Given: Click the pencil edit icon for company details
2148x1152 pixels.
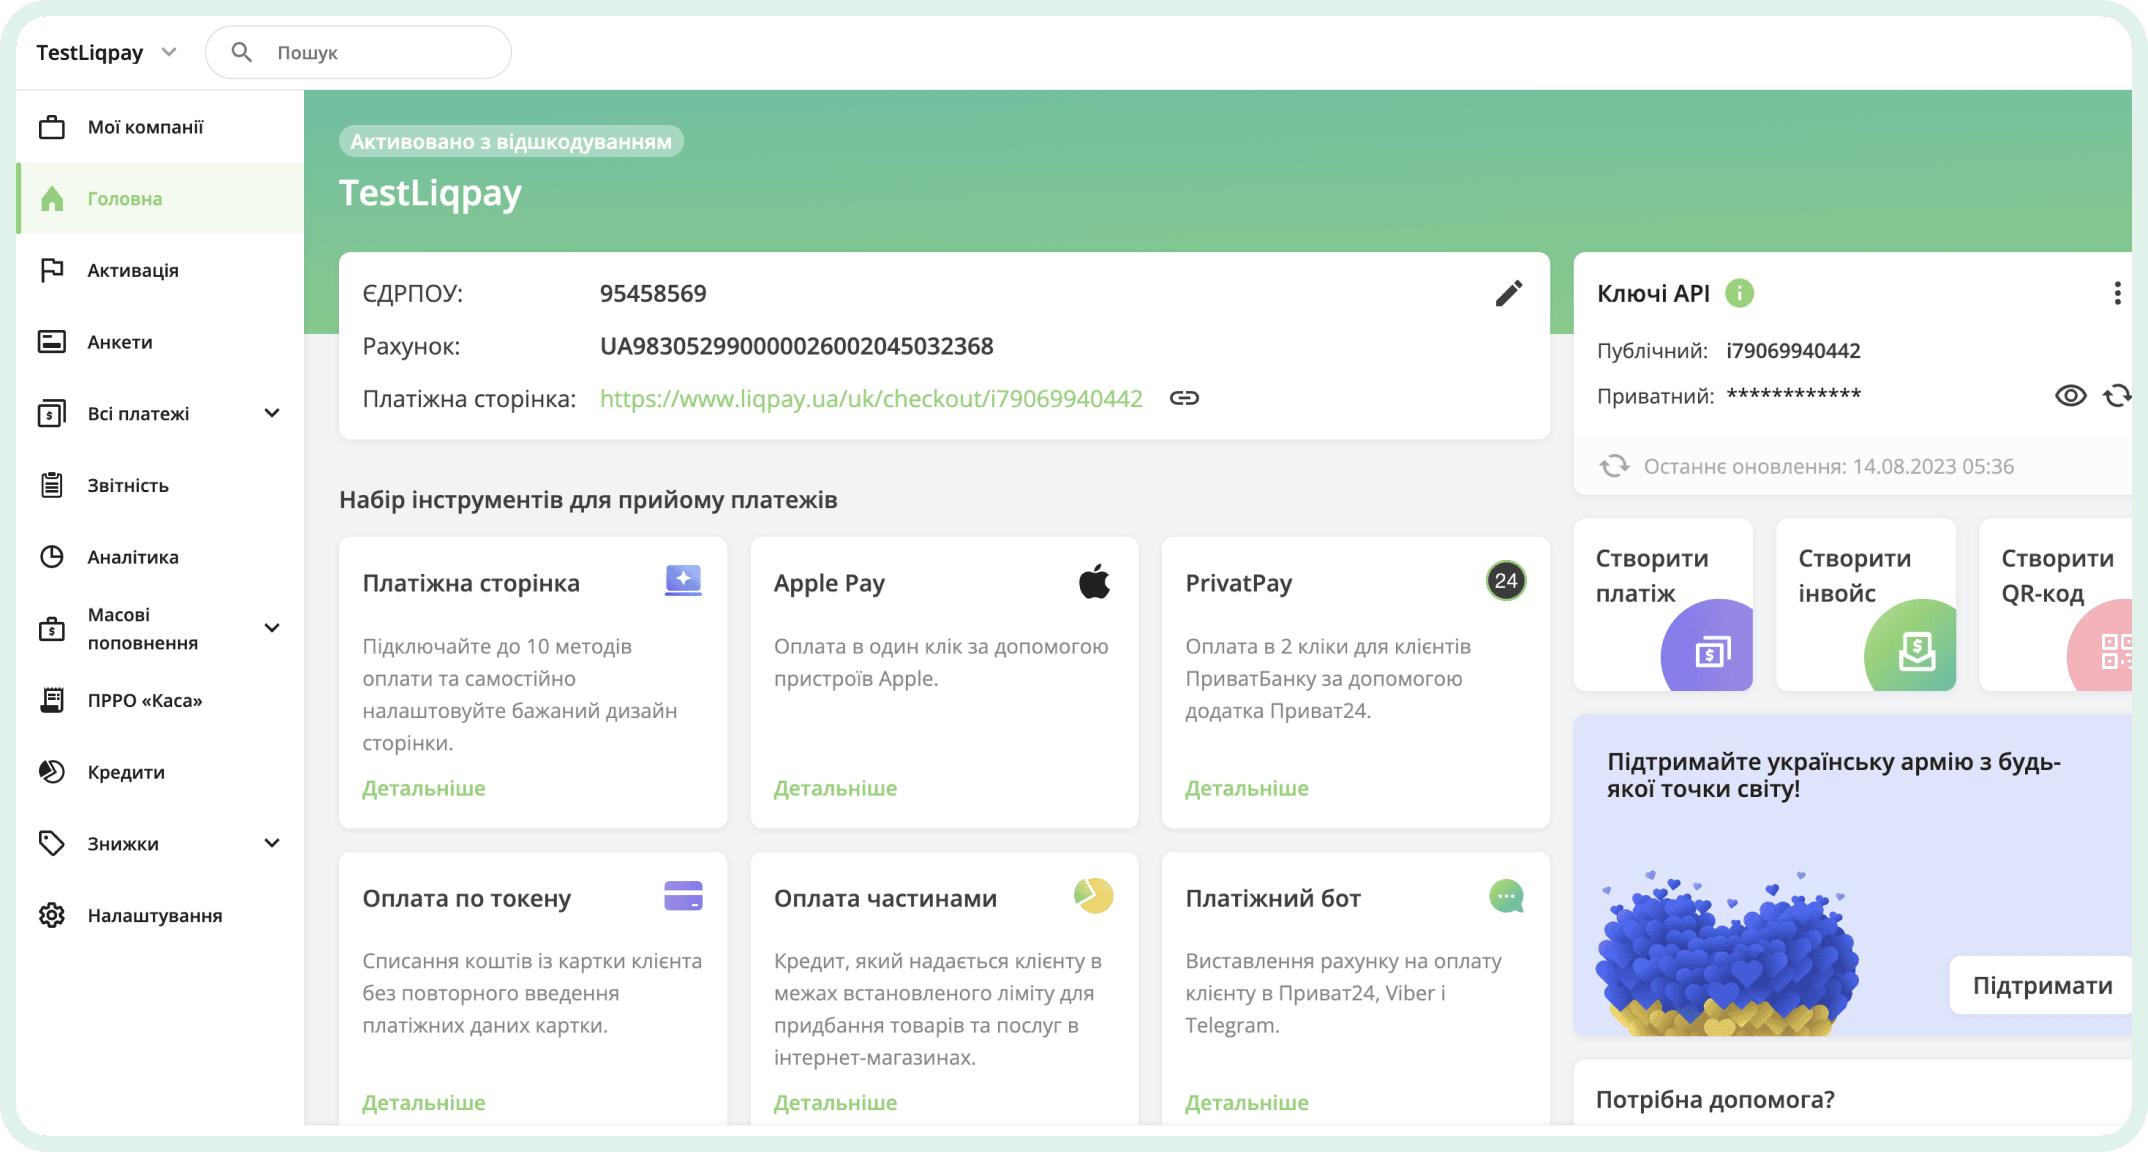Looking at the screenshot, I should click(x=1508, y=293).
